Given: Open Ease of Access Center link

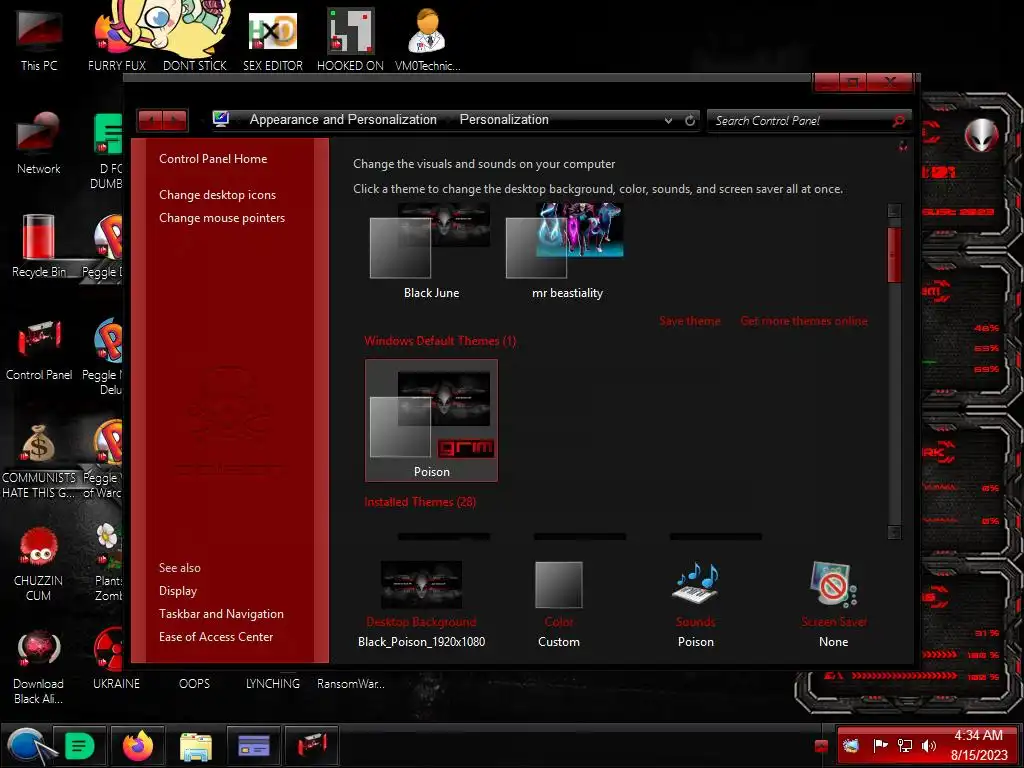Looking at the screenshot, I should (216, 636).
